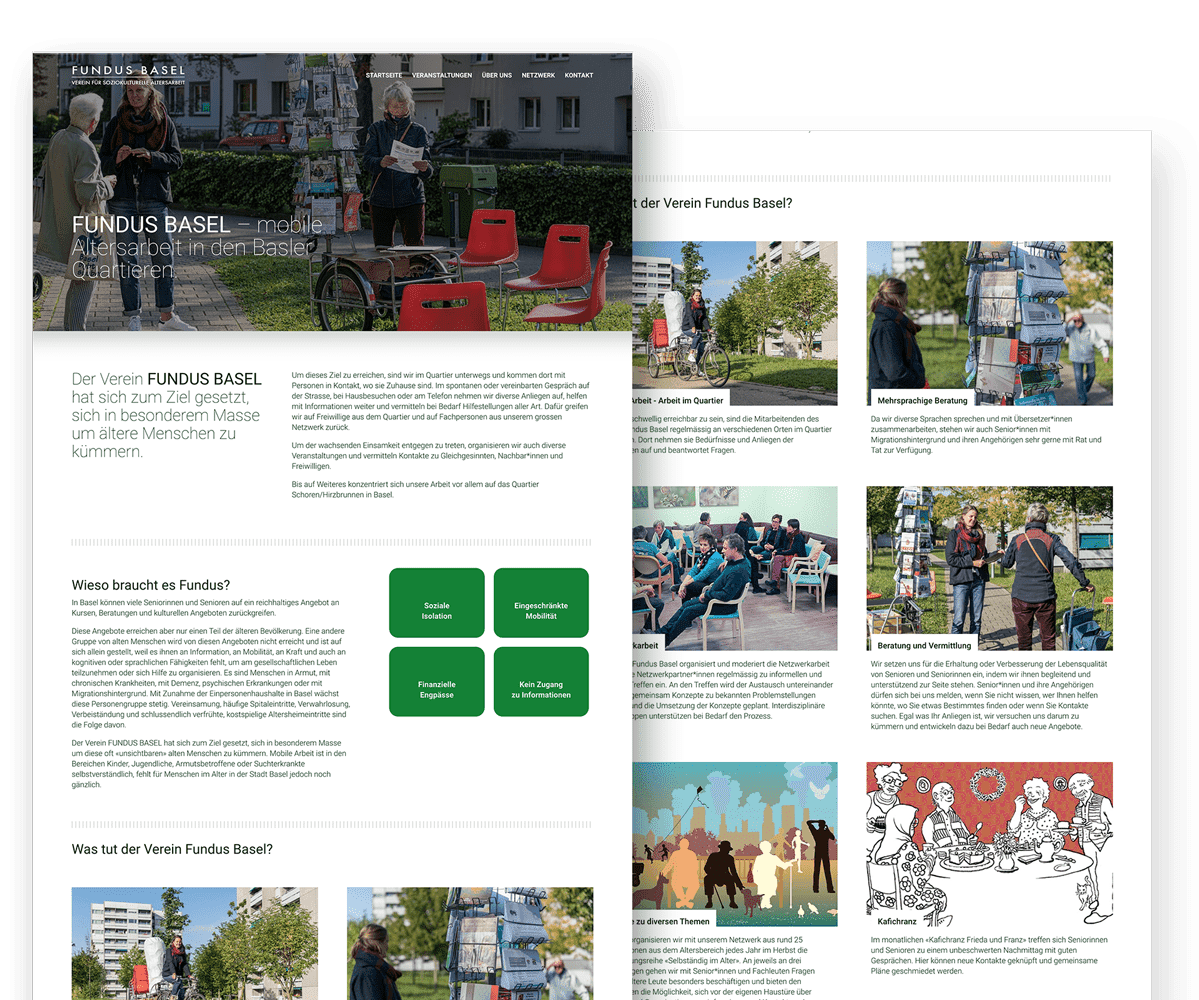Click the paragraph starting 'Im monatlichen «Kafichranz Frieda'
Viewport: 1199px width, 1000px height.
point(989,956)
